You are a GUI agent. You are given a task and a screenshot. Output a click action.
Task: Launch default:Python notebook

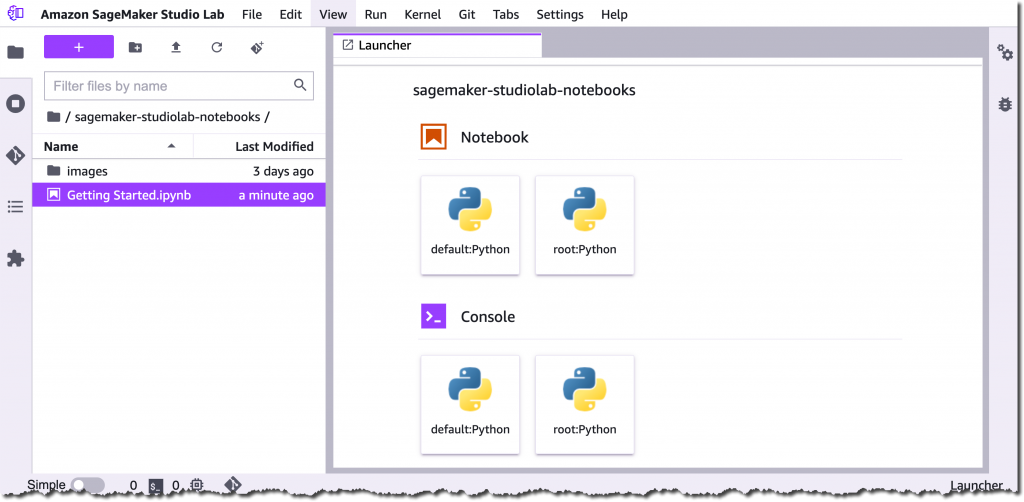coord(470,225)
